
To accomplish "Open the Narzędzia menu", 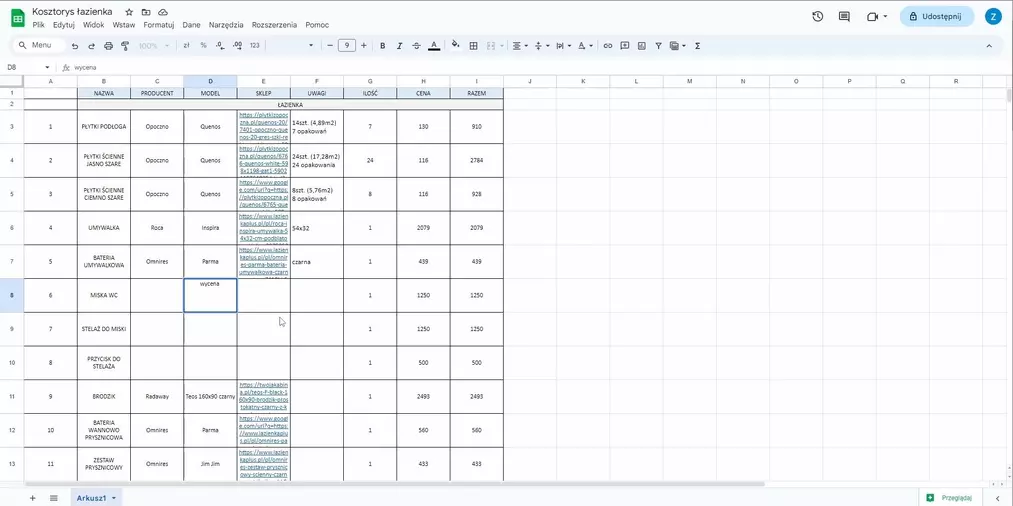I will [x=226, y=25].
